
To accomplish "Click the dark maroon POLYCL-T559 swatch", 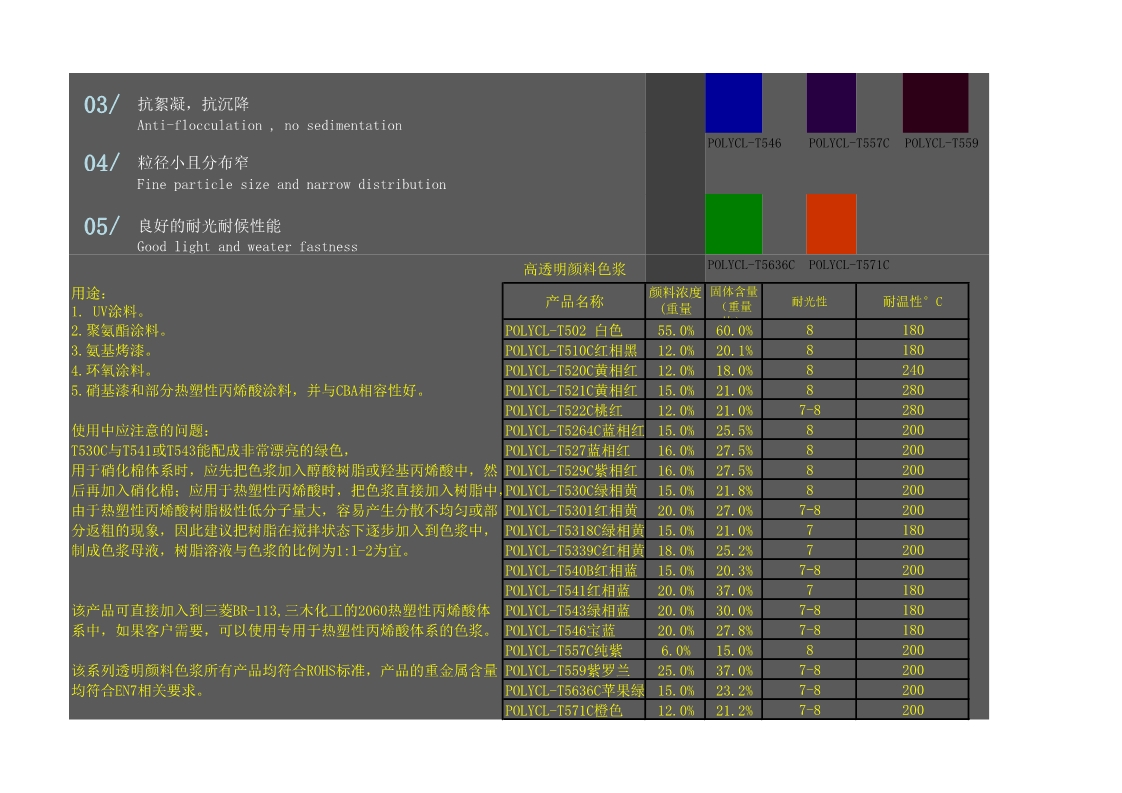I will [935, 103].
